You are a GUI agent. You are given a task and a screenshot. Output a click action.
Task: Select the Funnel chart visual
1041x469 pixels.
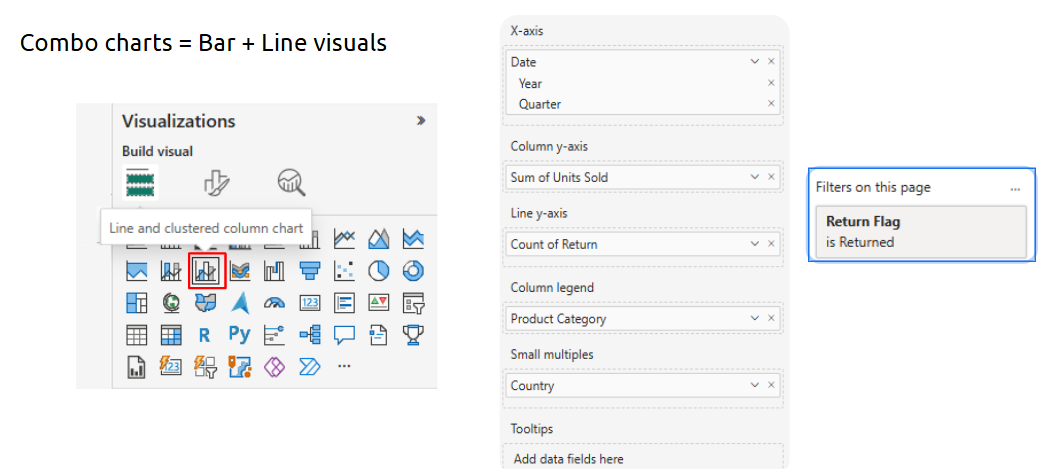pyautogui.click(x=309, y=271)
